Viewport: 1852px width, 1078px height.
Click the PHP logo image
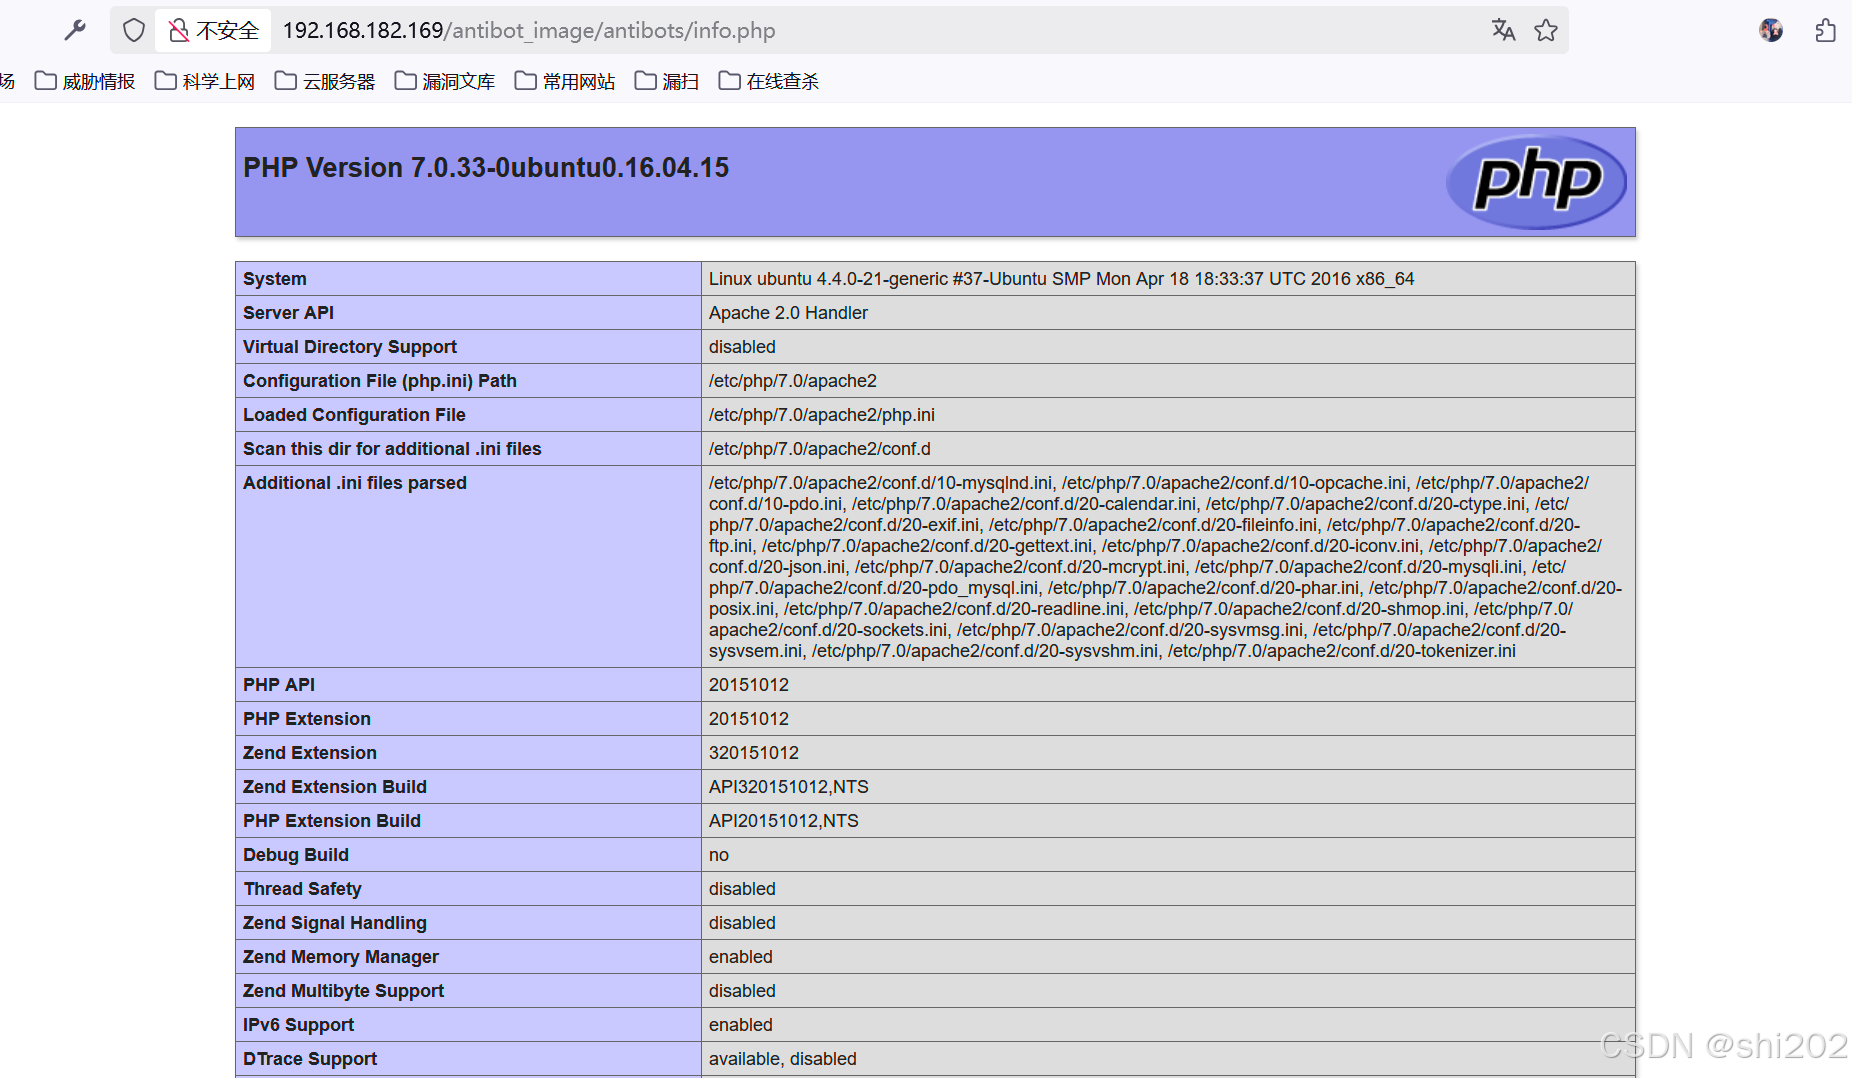tap(1536, 182)
